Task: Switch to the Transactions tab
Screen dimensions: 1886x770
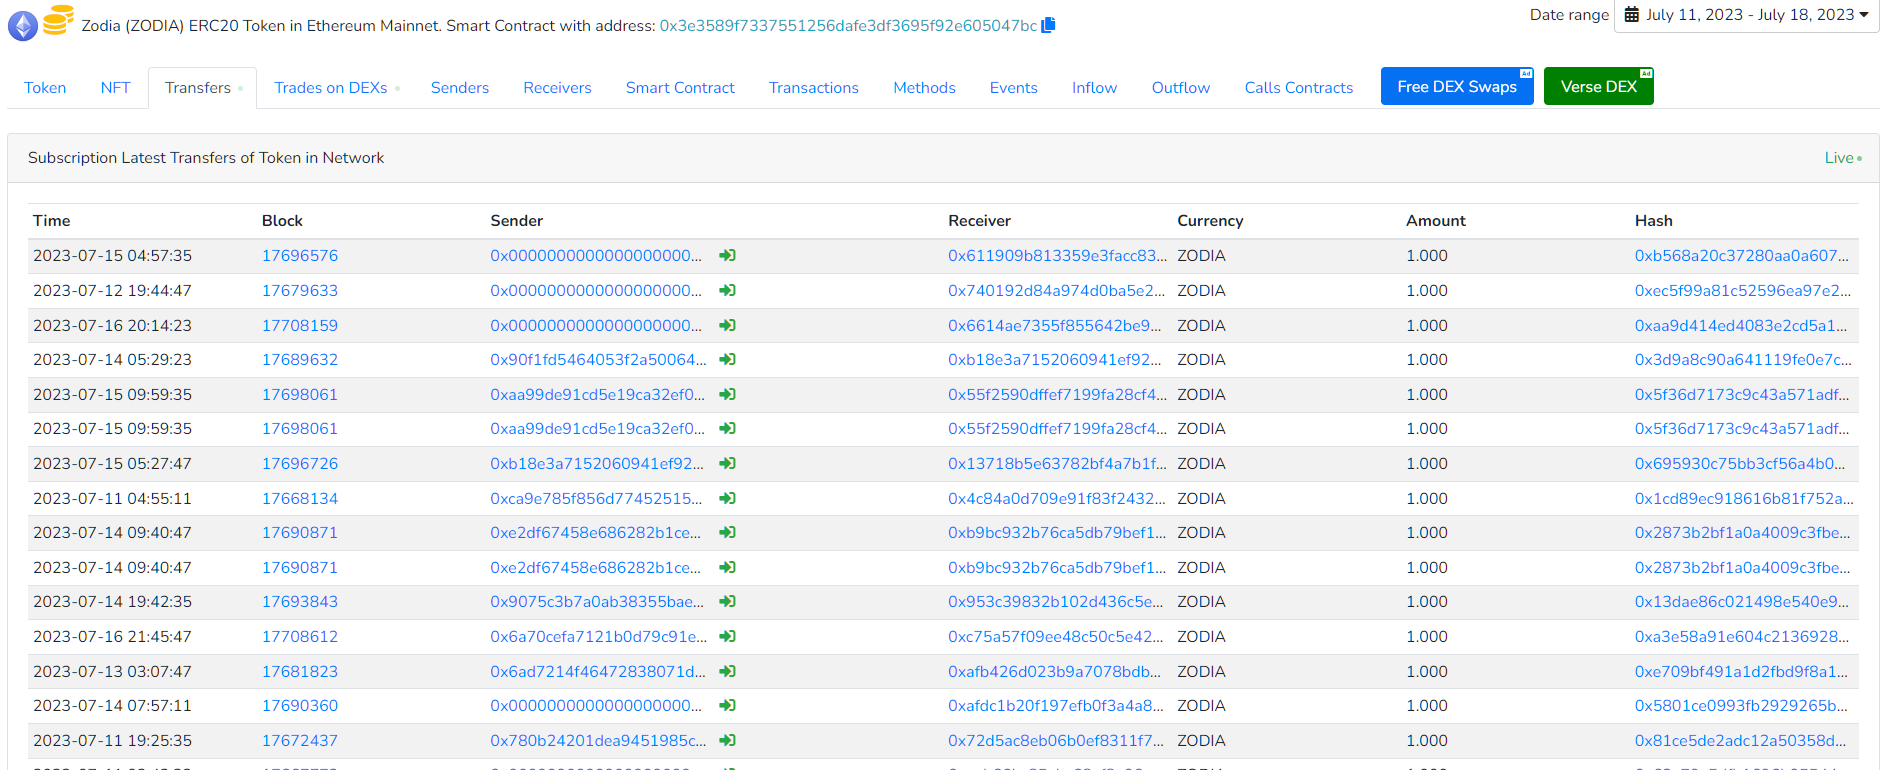Action: click(814, 88)
